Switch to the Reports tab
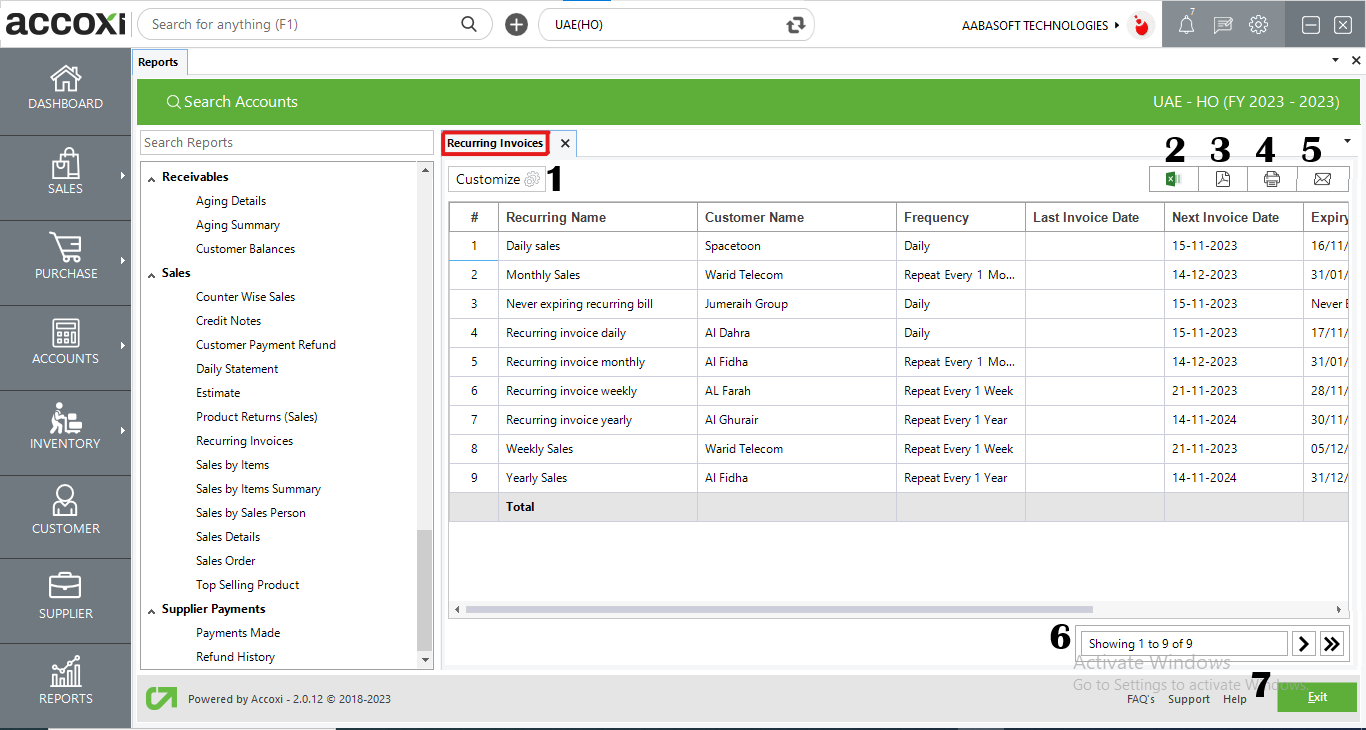Image resolution: width=1366 pixels, height=730 pixels. tap(159, 61)
